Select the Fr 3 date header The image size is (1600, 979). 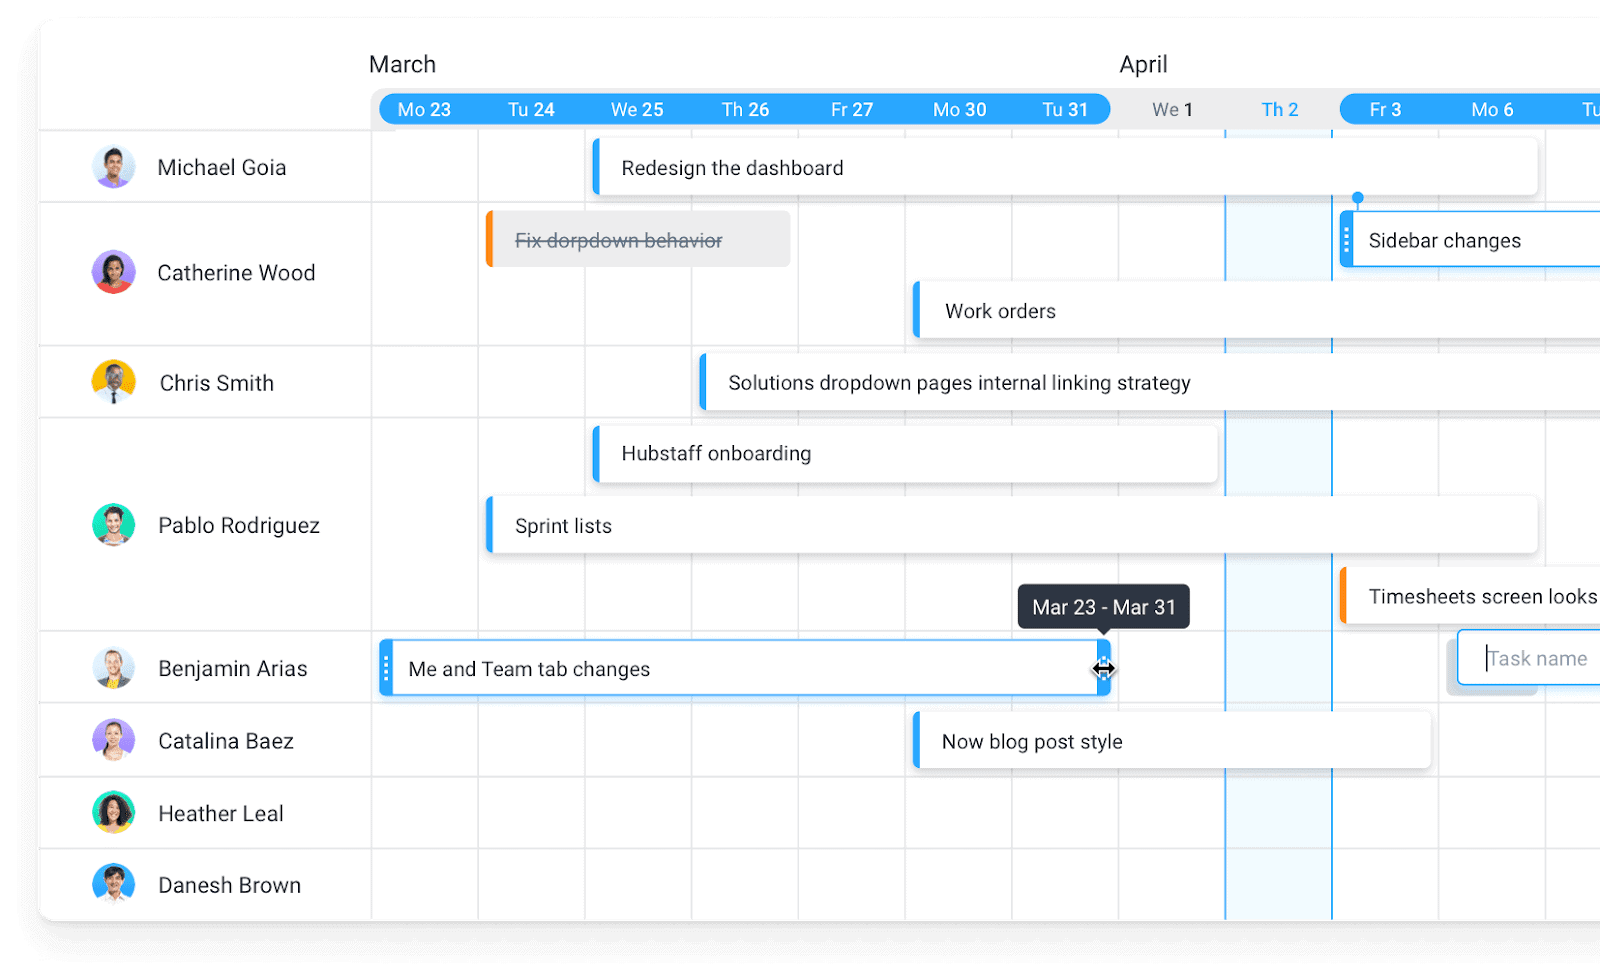pyautogui.click(x=1385, y=109)
